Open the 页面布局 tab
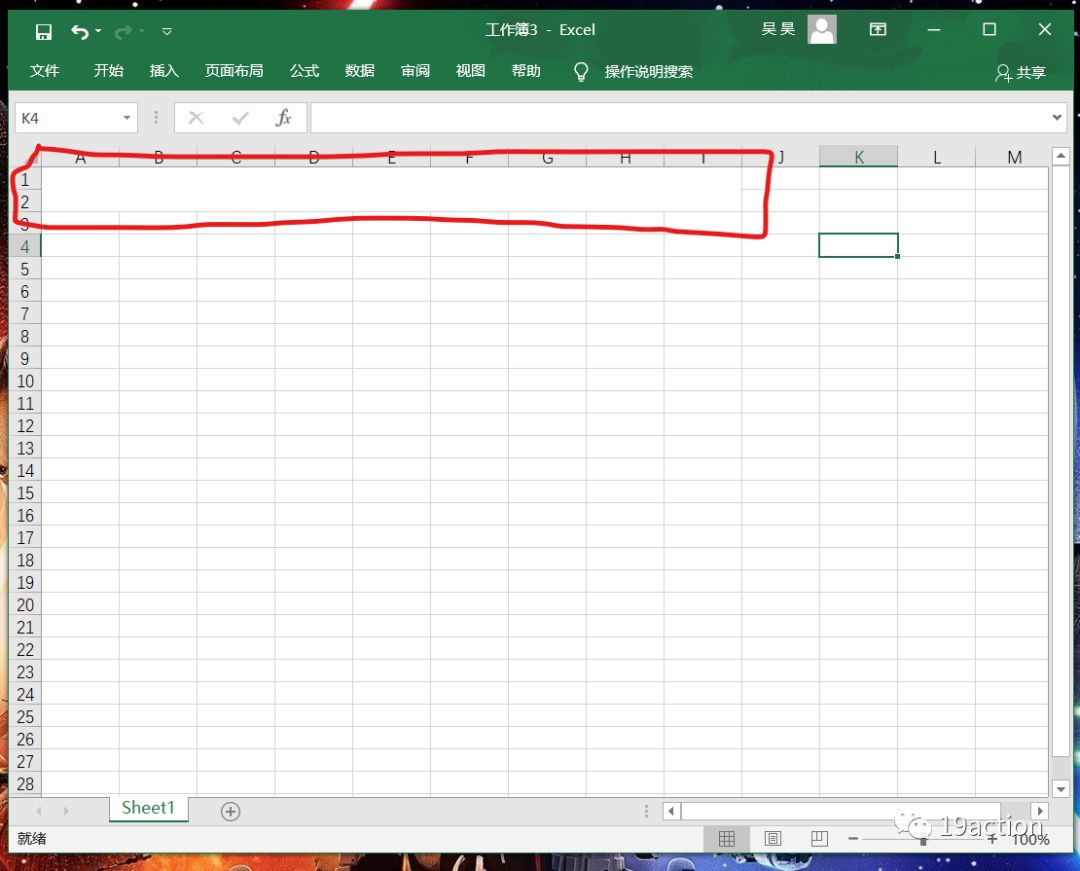The height and width of the screenshot is (871, 1080). coord(233,71)
